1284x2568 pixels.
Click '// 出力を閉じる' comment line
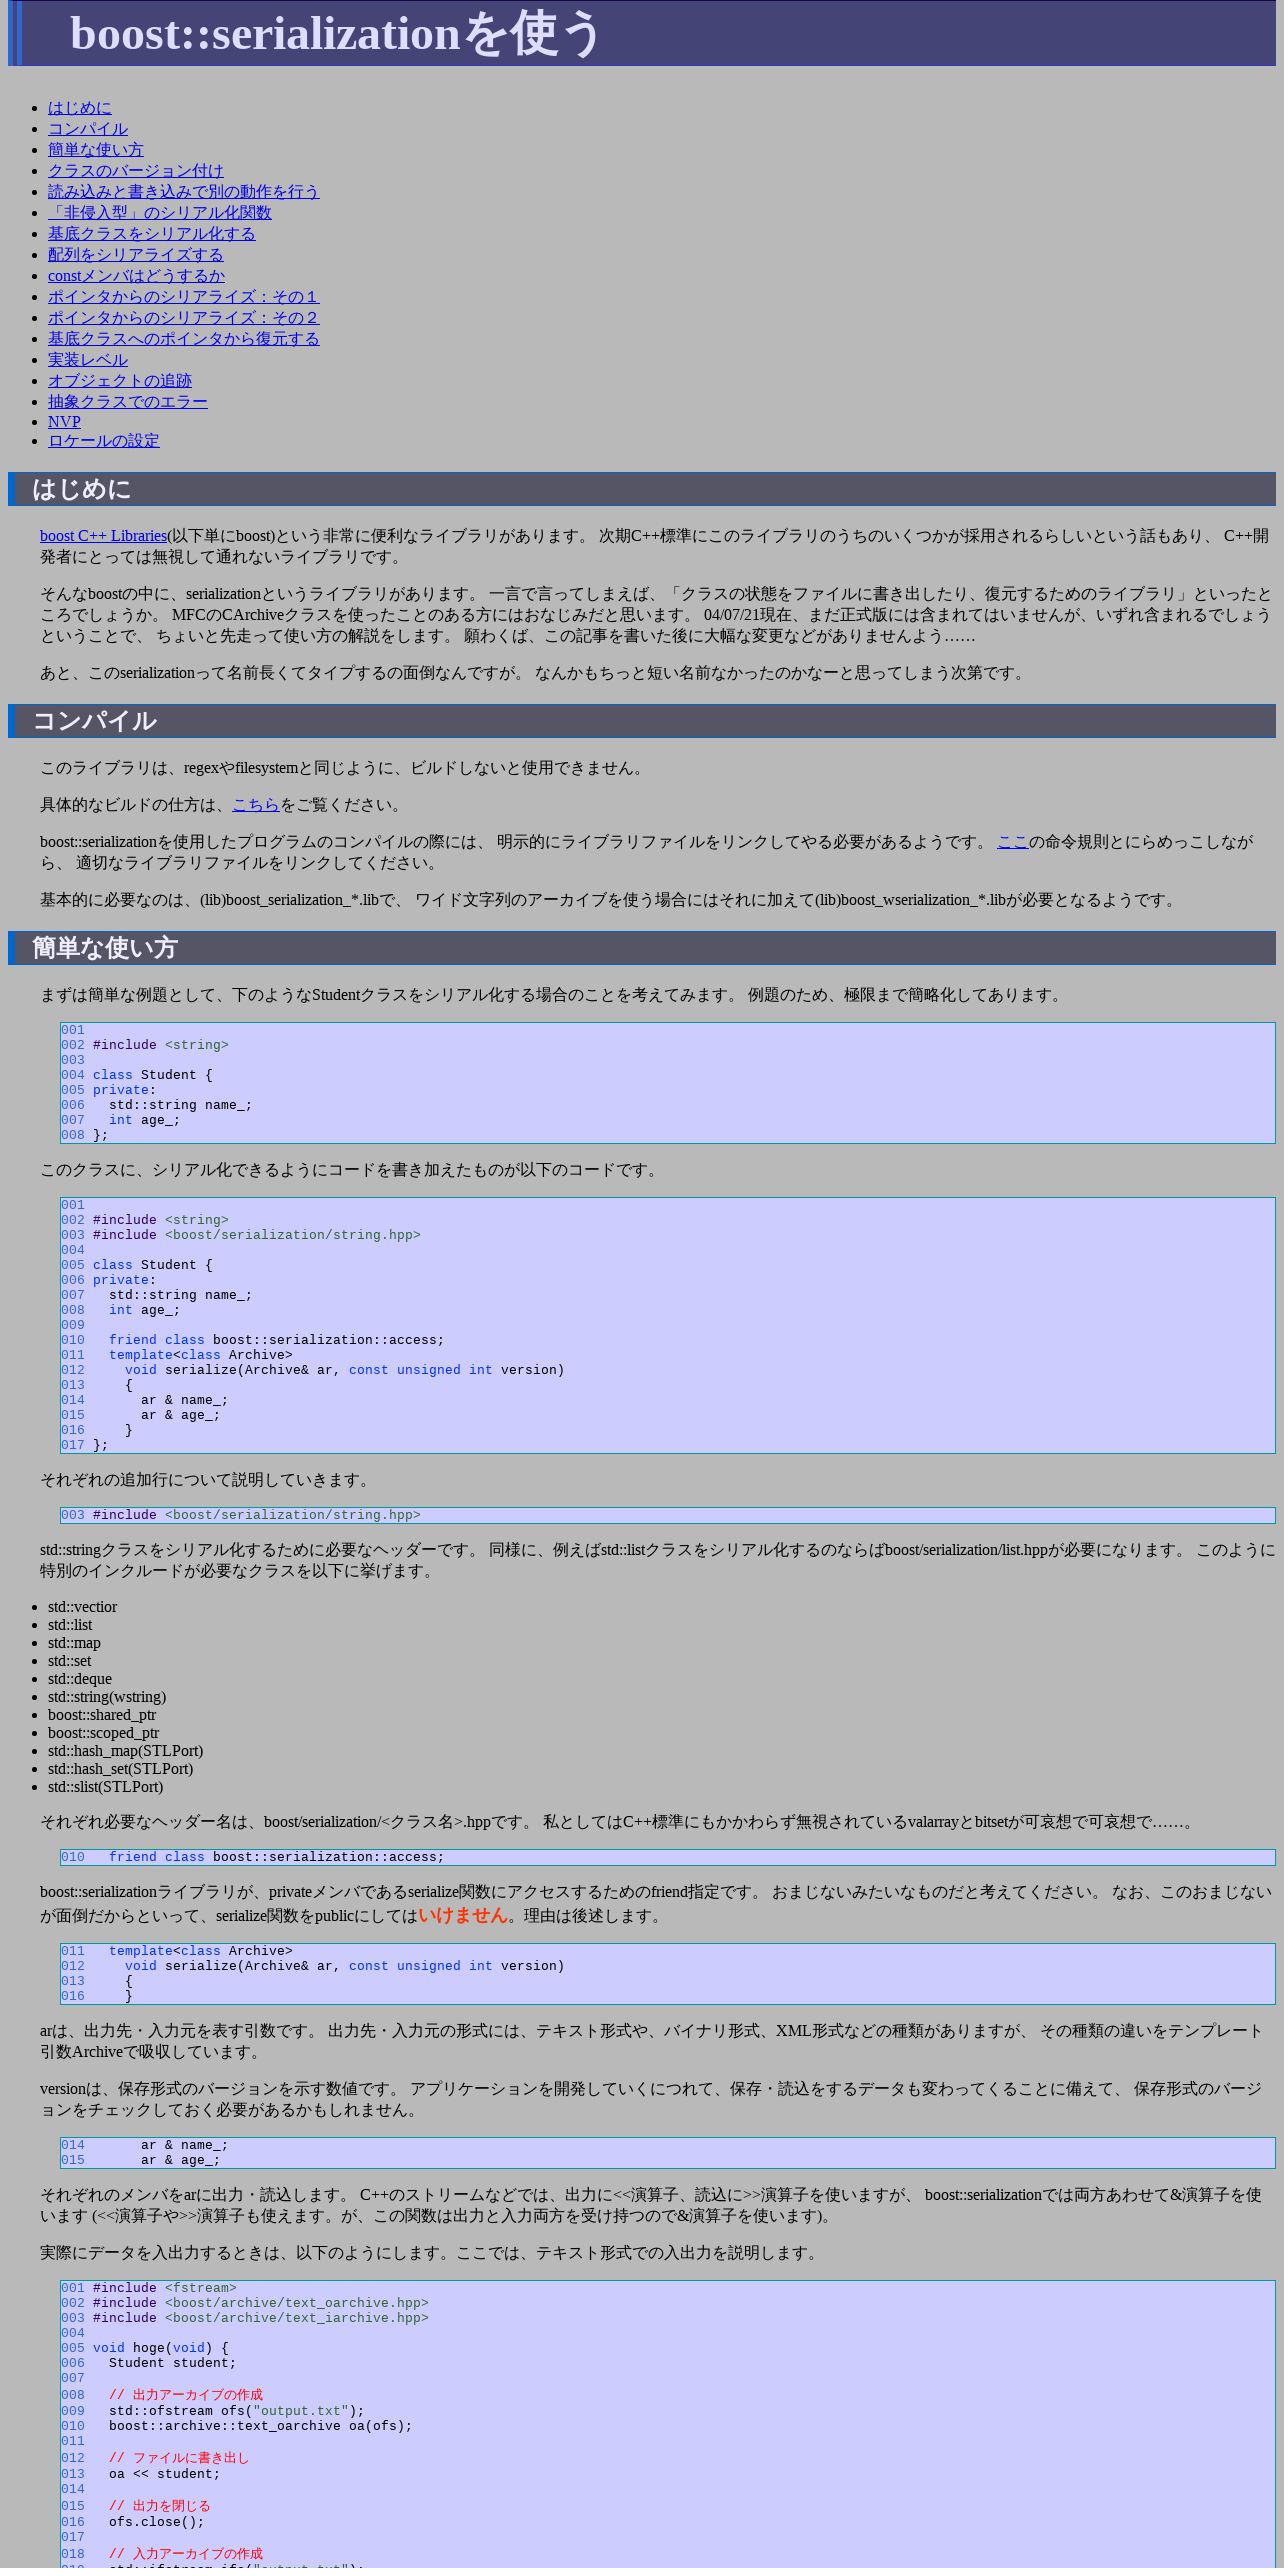[160, 2506]
